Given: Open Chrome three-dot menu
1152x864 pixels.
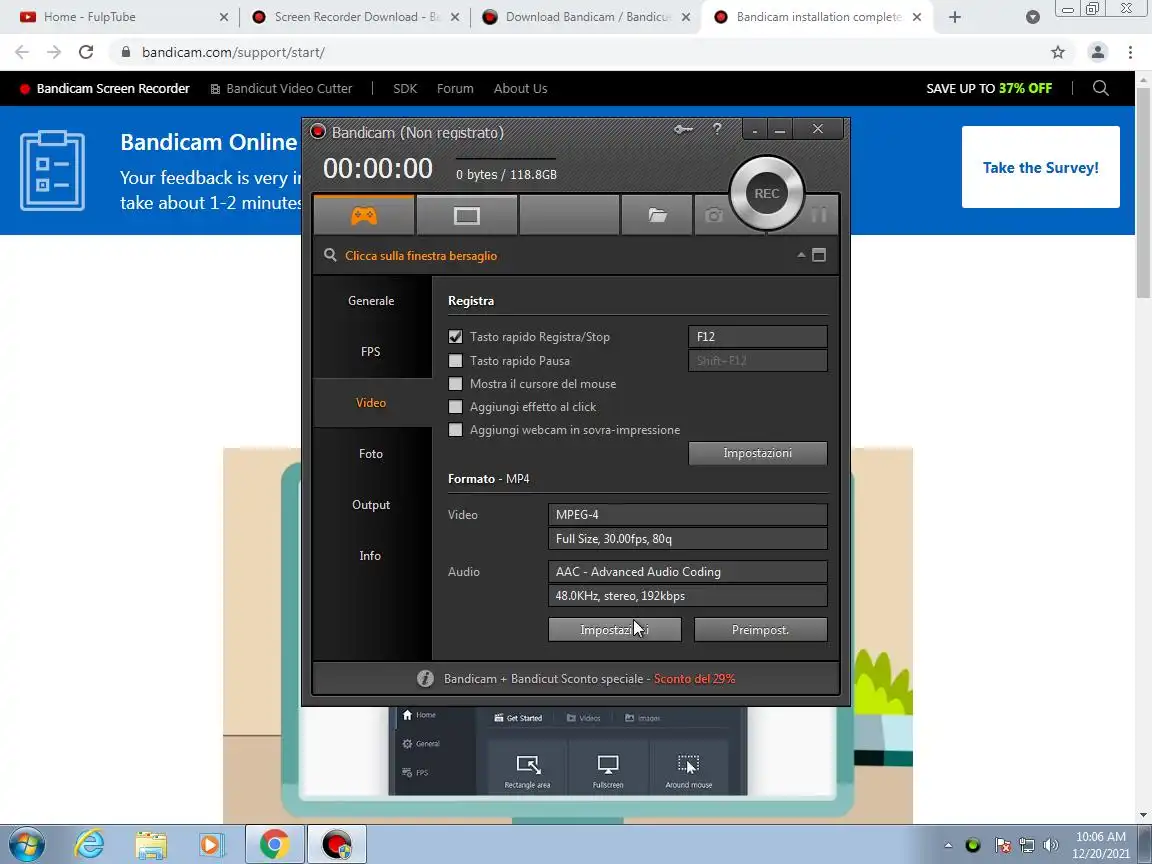Looking at the screenshot, I should click(x=1130, y=52).
